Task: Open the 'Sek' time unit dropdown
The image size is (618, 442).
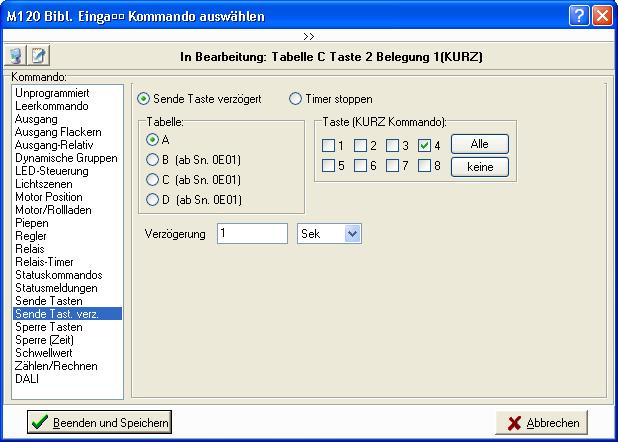Action: 351,234
